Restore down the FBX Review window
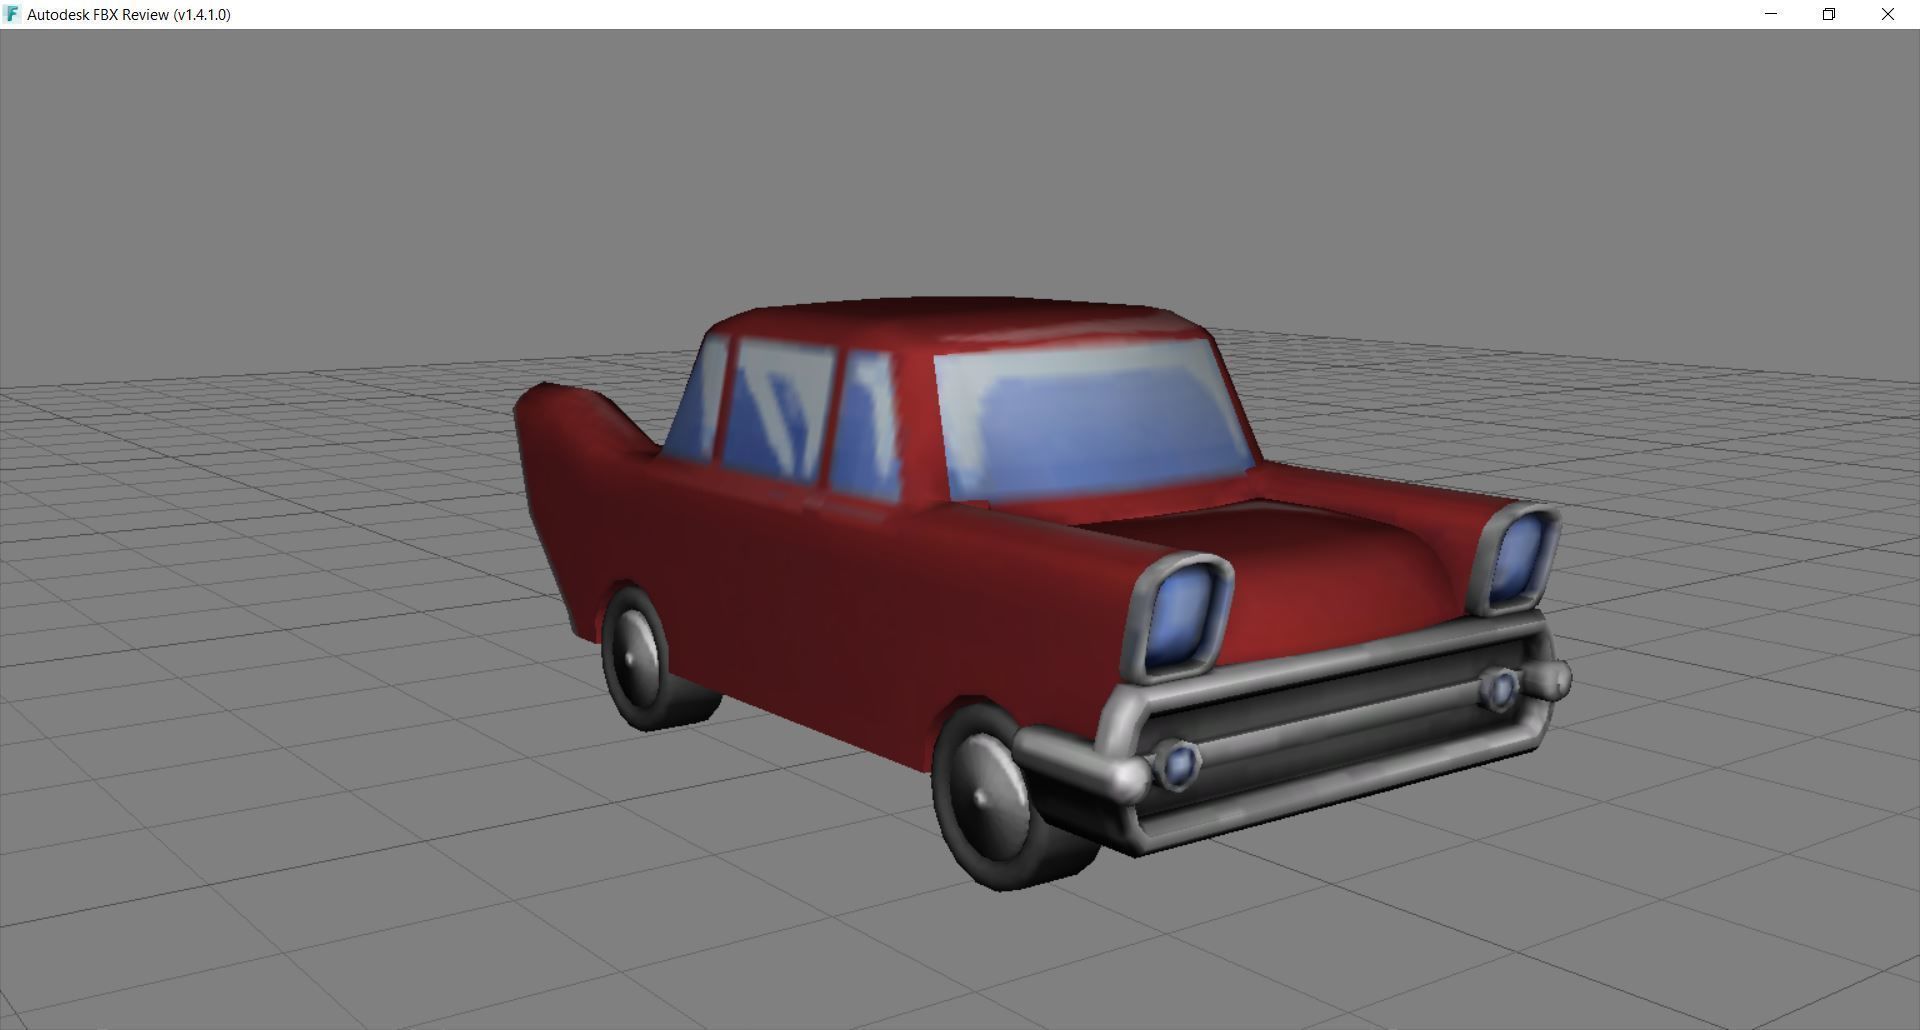The width and height of the screenshot is (1920, 1030). (1829, 14)
